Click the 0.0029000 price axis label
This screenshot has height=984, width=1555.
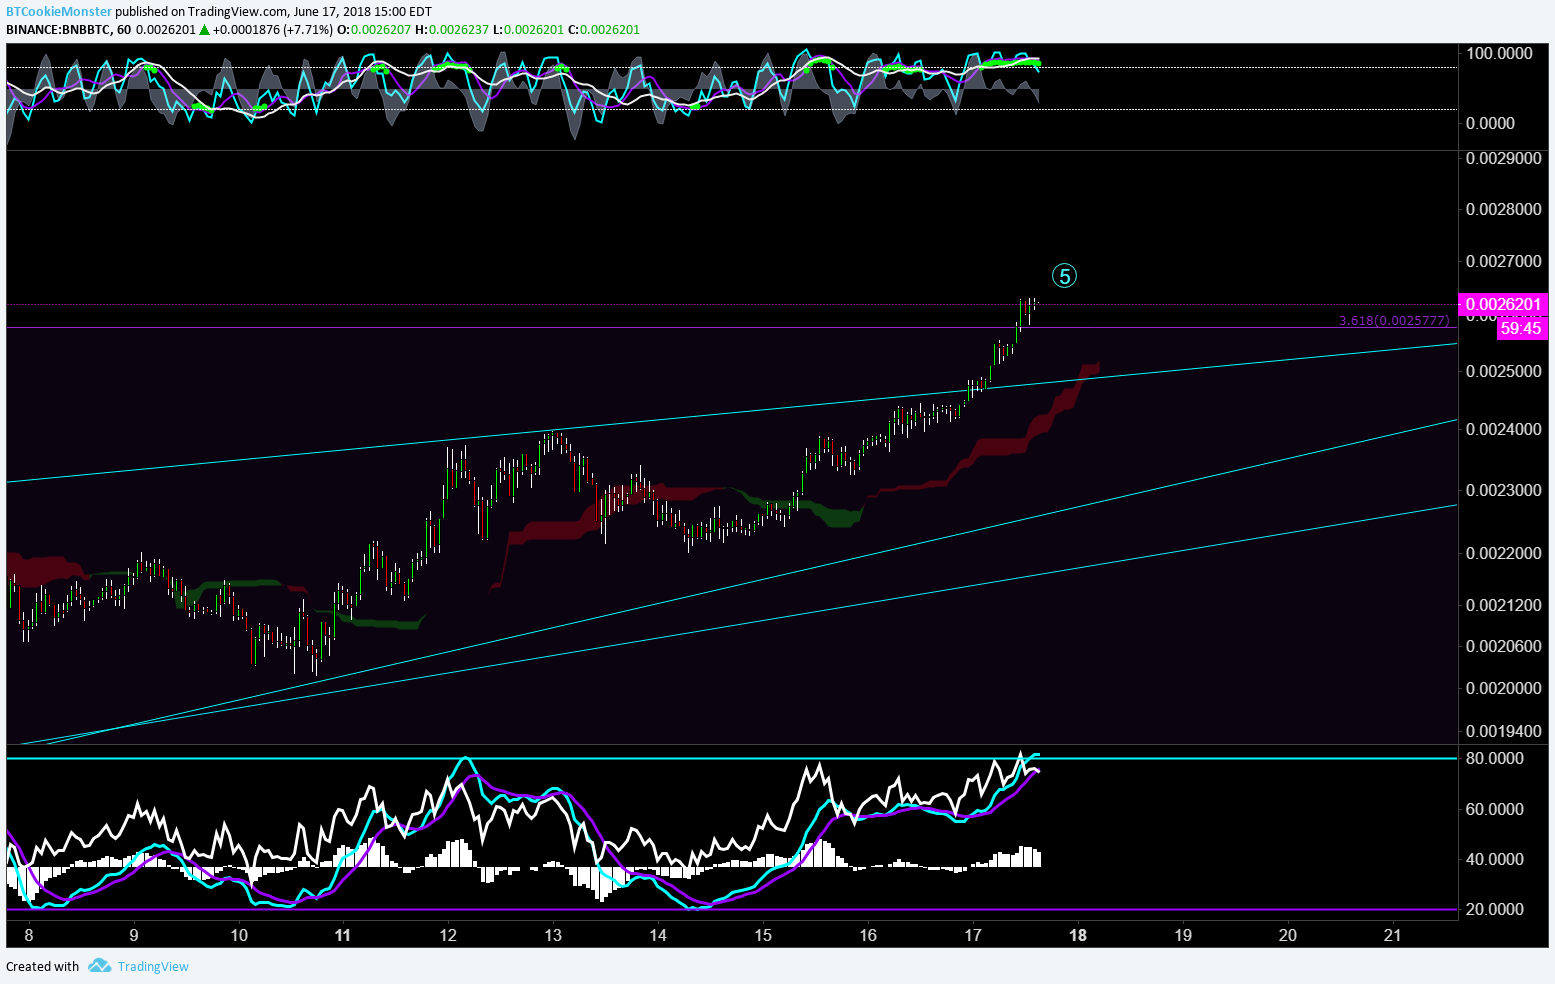[x=1504, y=158]
